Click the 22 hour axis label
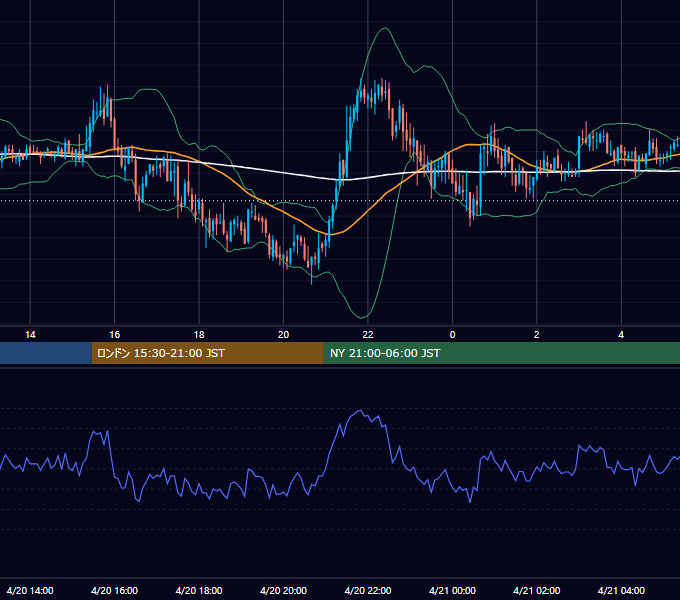680x600 pixels. pos(368,334)
